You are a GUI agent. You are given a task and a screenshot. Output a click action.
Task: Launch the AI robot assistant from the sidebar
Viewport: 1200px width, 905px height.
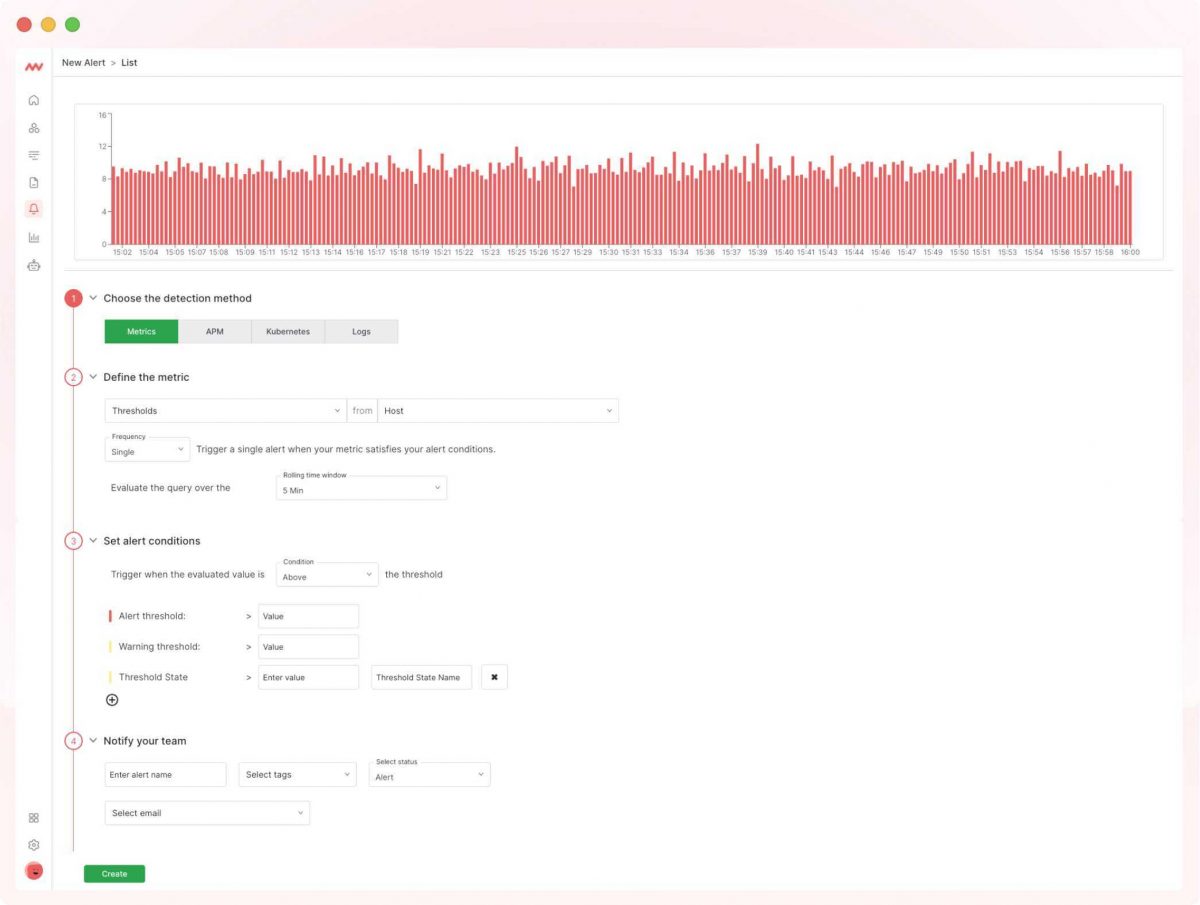coord(34,265)
